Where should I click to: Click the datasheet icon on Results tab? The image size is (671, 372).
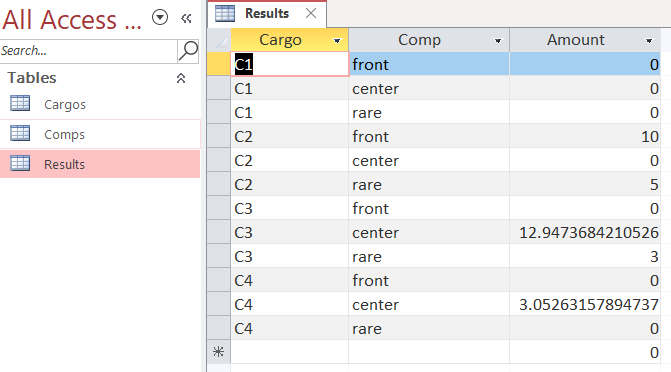click(x=225, y=13)
